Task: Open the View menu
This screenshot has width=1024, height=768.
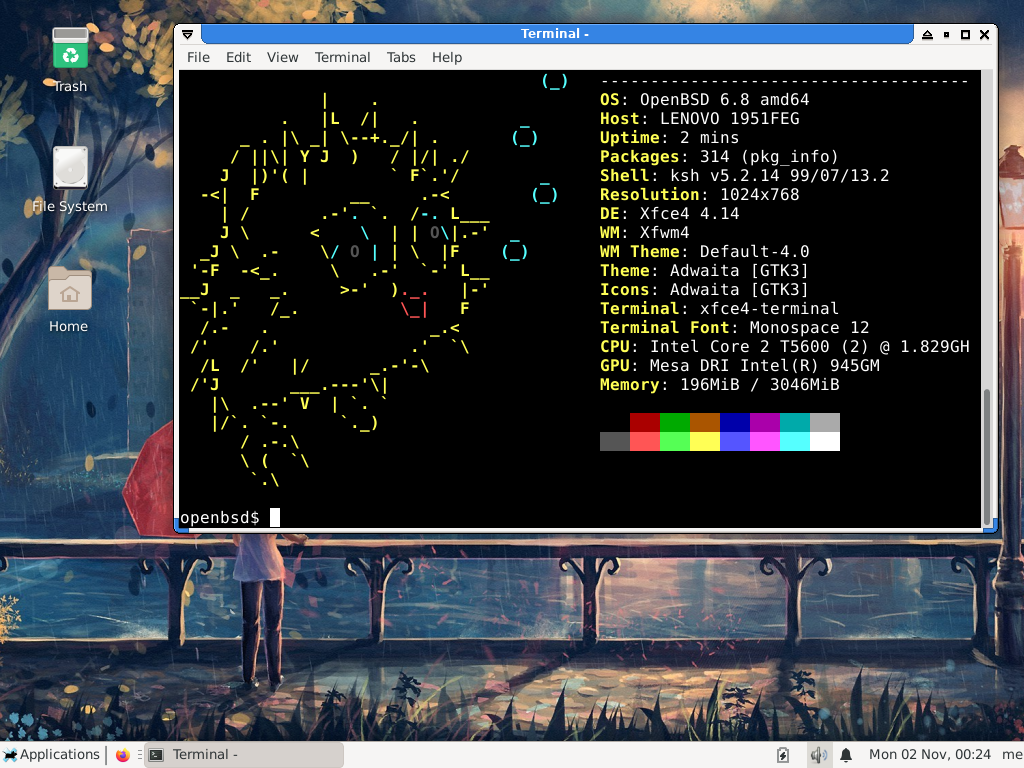Action: [x=282, y=57]
